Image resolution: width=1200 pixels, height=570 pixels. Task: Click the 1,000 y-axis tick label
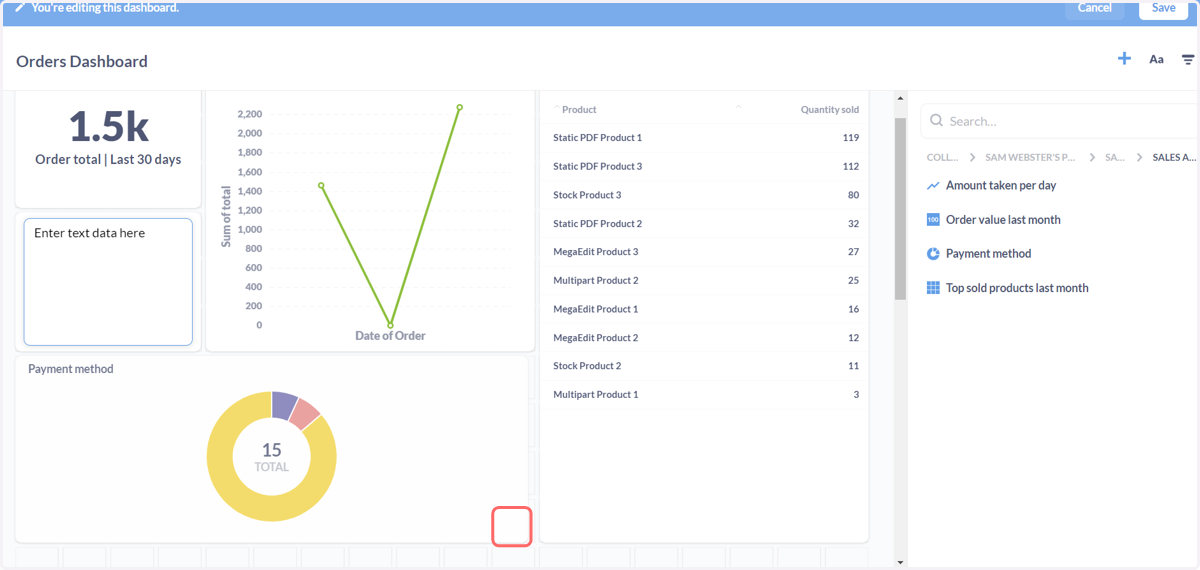click(250, 229)
